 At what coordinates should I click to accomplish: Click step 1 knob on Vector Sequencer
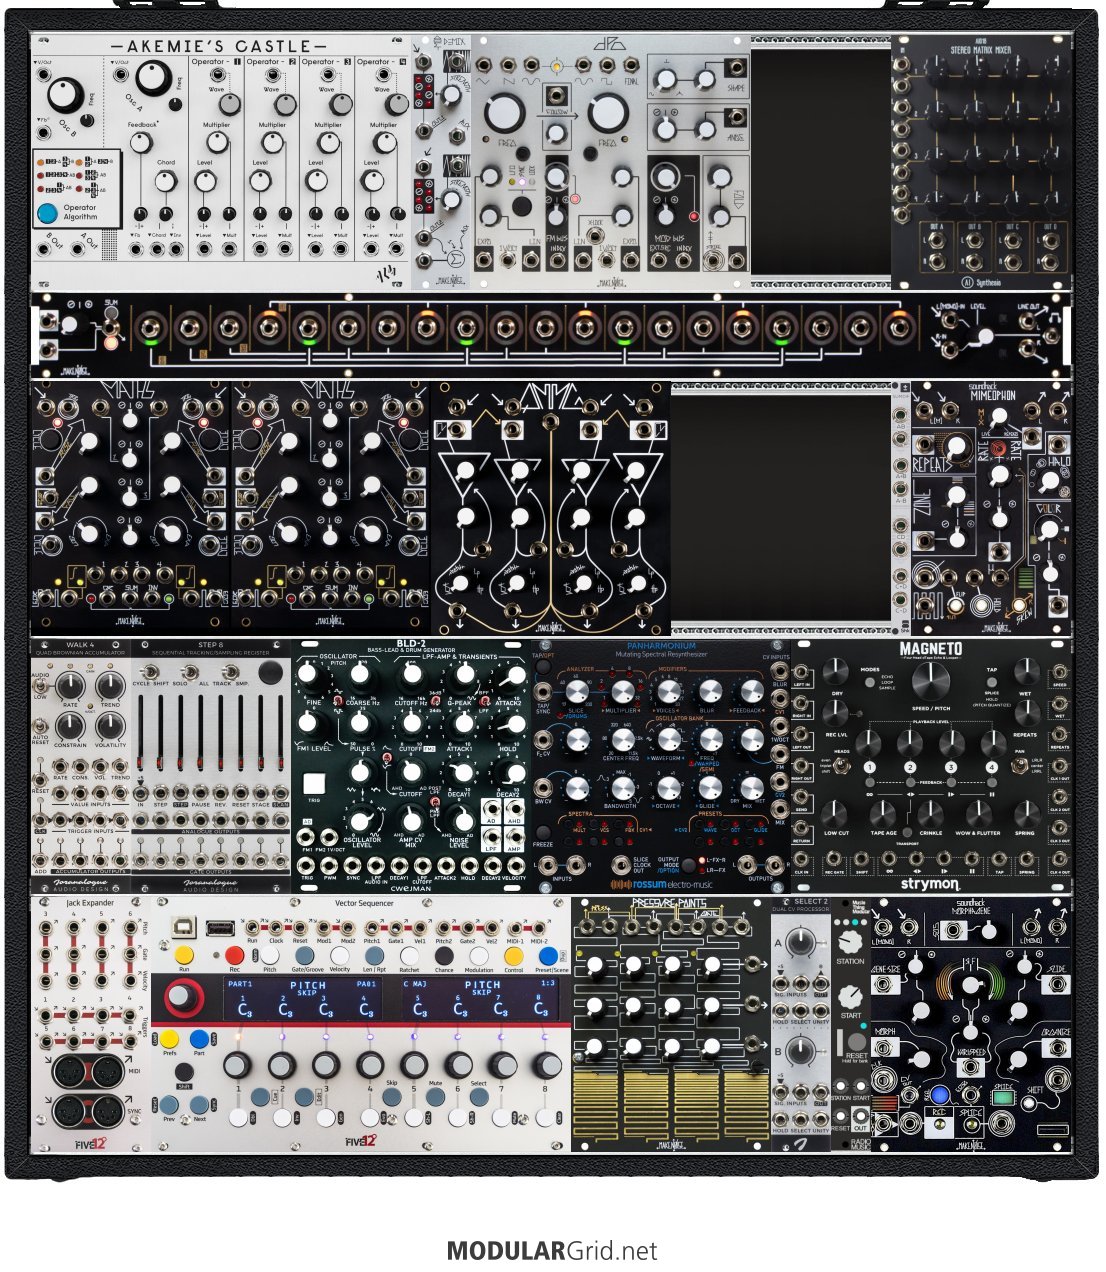click(237, 1065)
